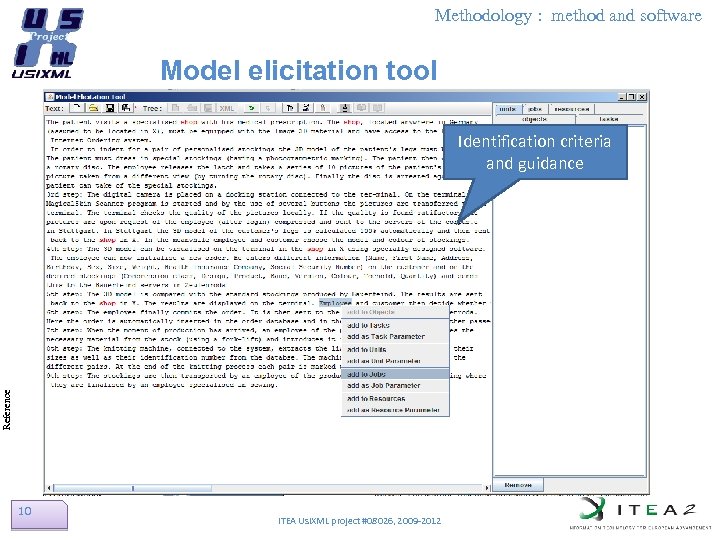Open the tasks tab

pyautogui.click(x=609, y=119)
